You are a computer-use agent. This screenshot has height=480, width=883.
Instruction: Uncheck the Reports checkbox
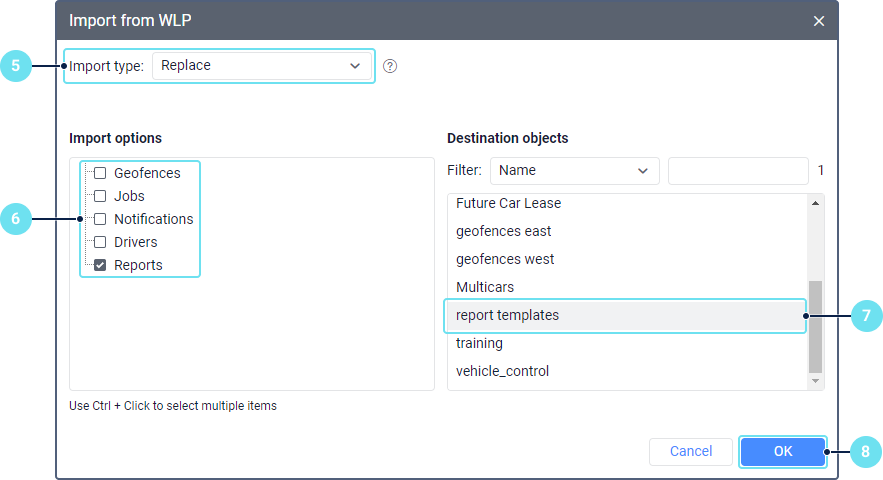click(x=100, y=265)
